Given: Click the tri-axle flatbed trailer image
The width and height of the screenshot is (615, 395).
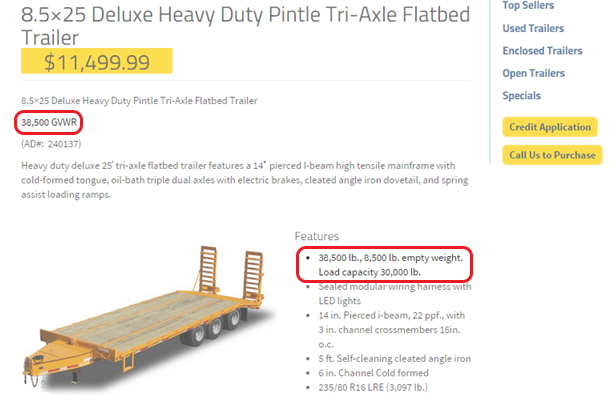Looking at the screenshot, I should coord(149,318).
